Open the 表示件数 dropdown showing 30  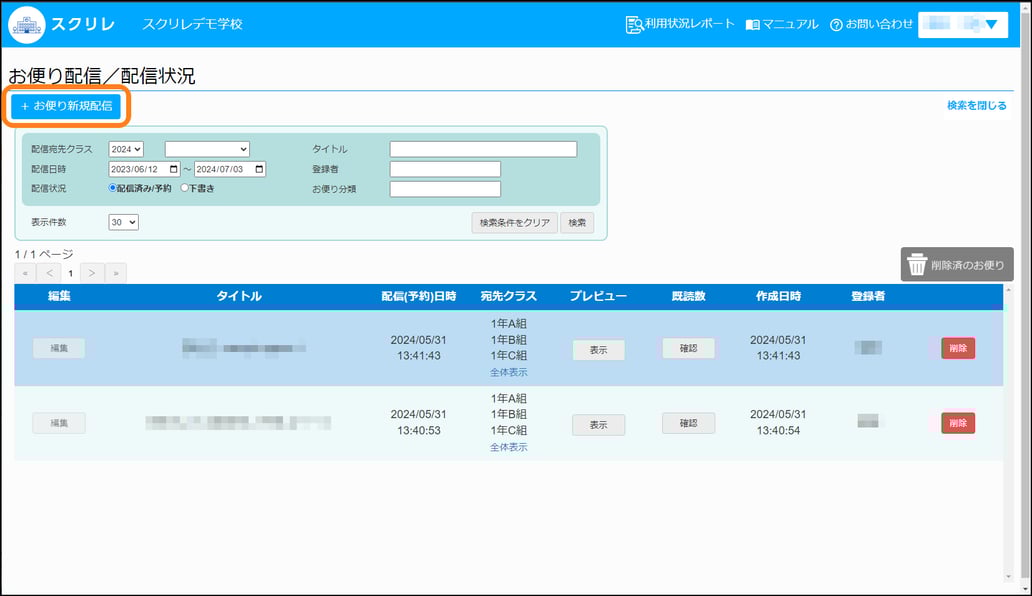coord(123,221)
